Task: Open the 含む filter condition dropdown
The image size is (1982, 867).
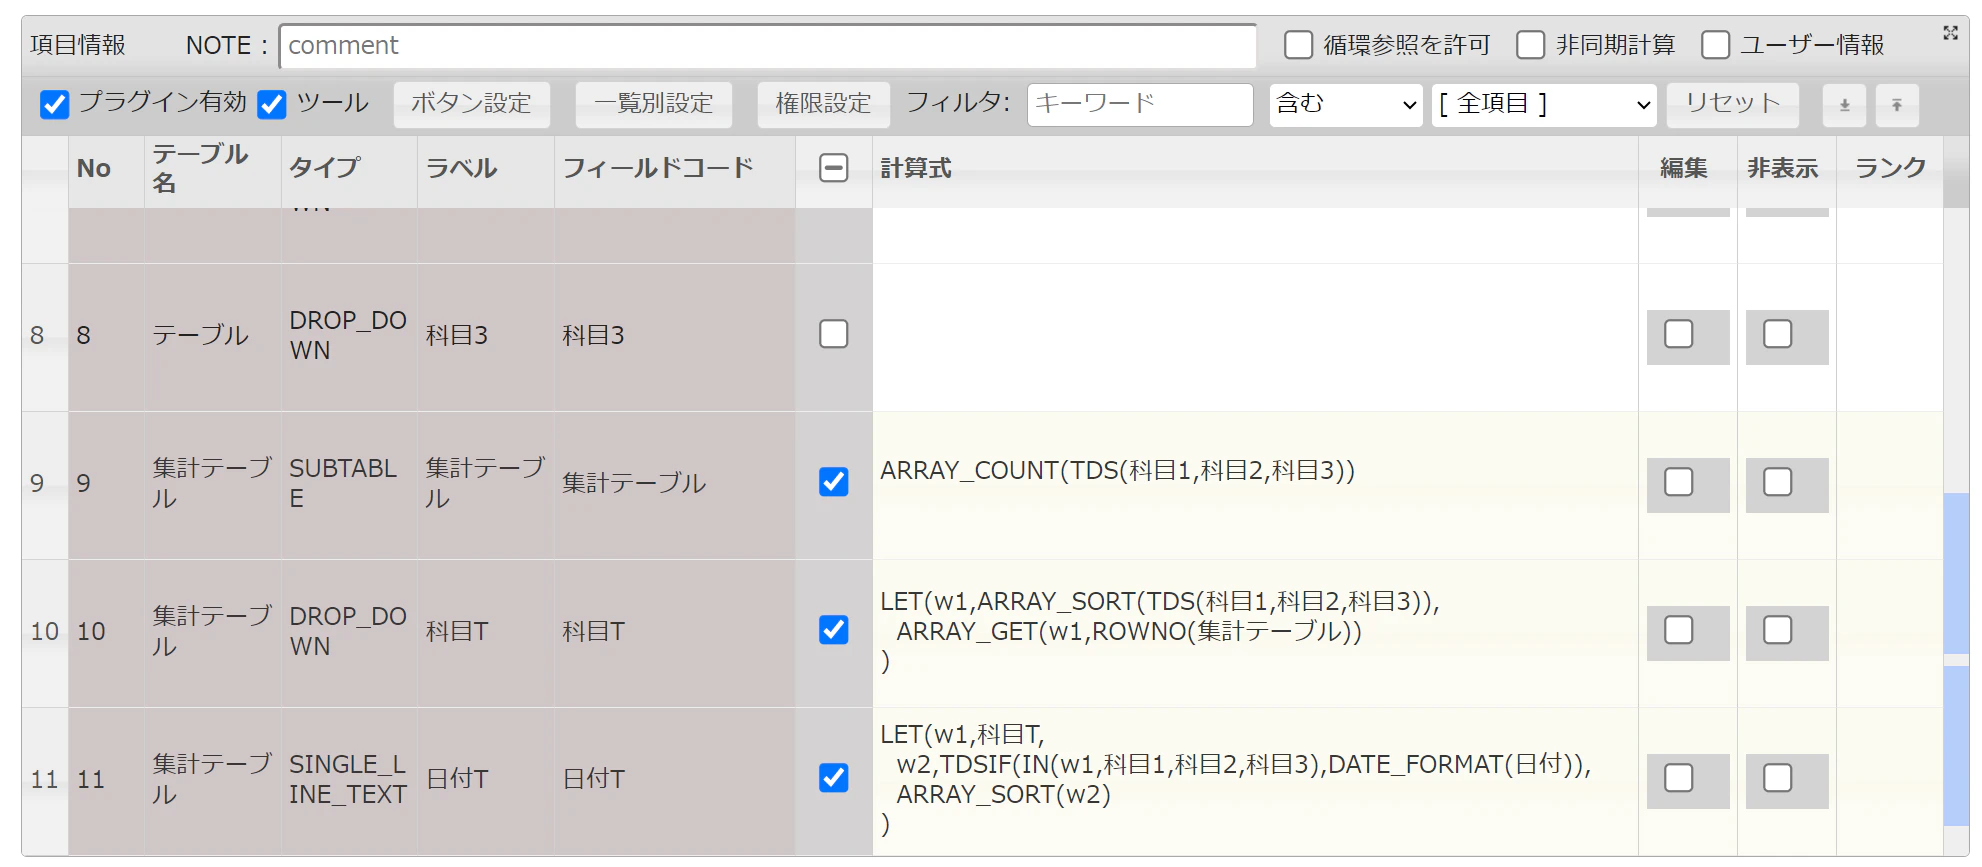Action: coord(1346,104)
